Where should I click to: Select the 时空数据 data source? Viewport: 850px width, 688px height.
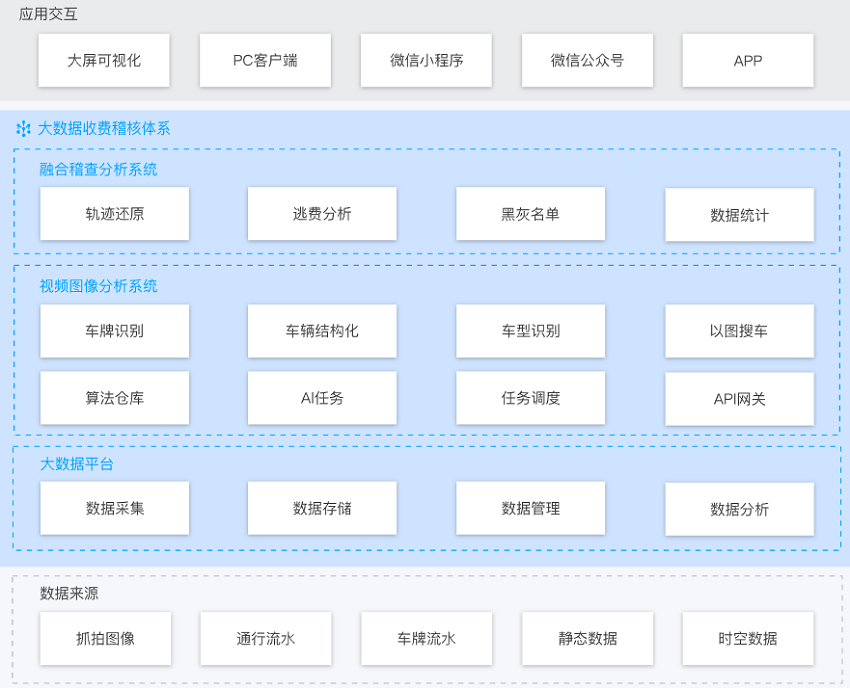click(x=748, y=639)
